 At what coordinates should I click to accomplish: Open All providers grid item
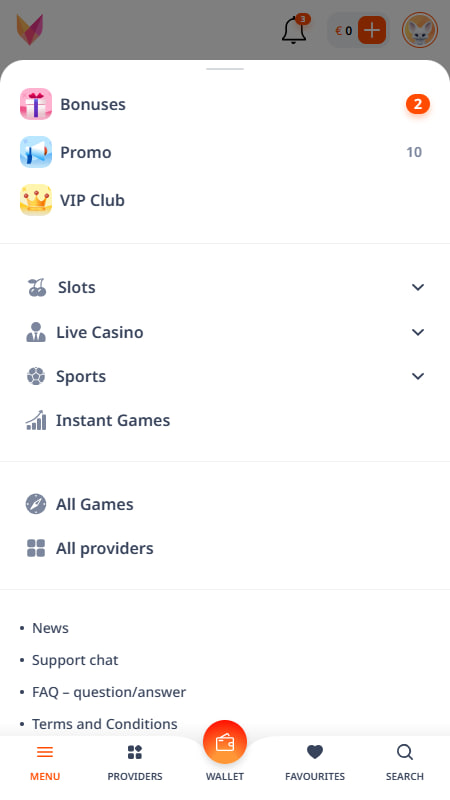pos(224,548)
